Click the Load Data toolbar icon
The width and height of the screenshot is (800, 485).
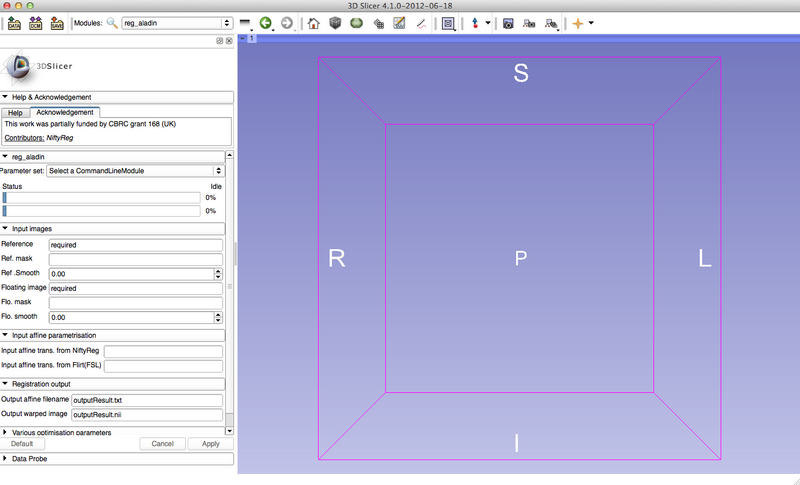point(14,22)
